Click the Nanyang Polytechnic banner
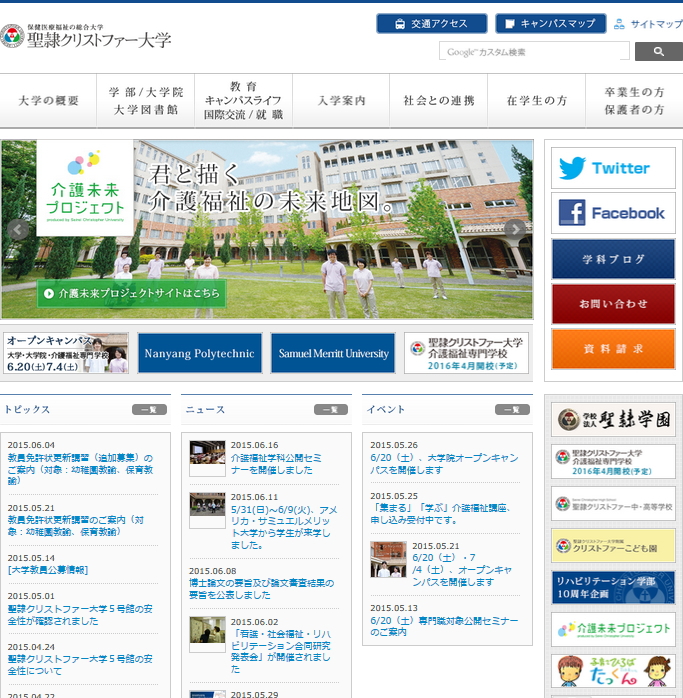 click(200, 353)
